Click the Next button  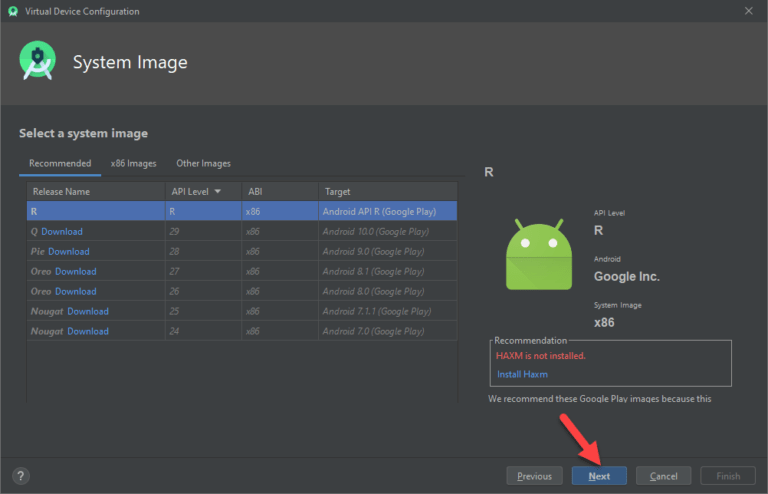click(x=599, y=476)
